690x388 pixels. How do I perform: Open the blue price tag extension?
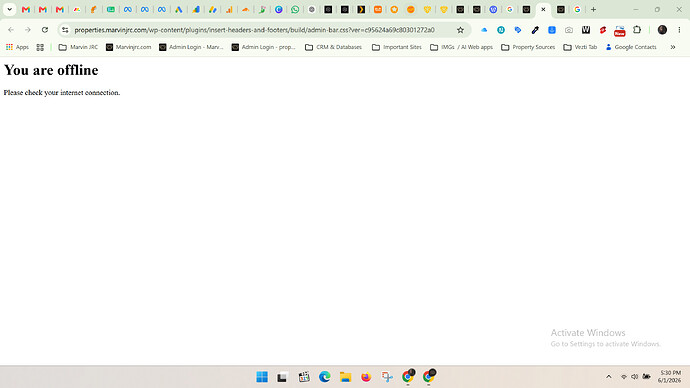tap(518, 30)
